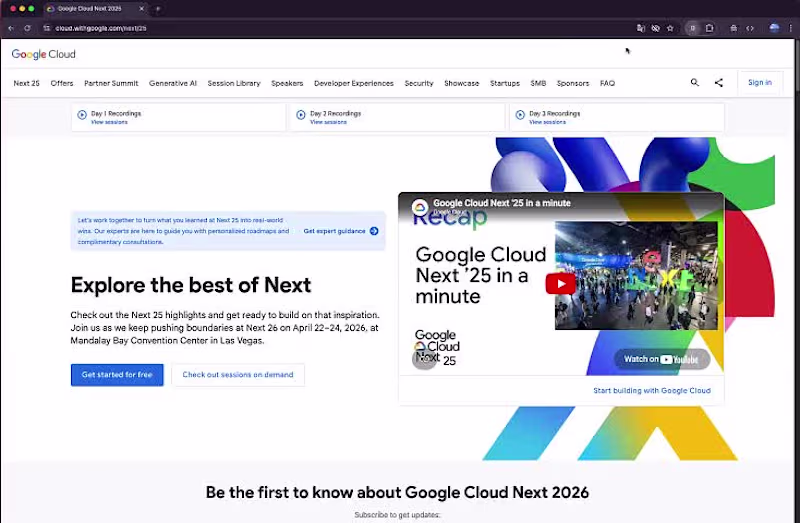Screen dimensions: 800x523
Task: Click the crossed-out eye icon in address bar
Action: 656,28
